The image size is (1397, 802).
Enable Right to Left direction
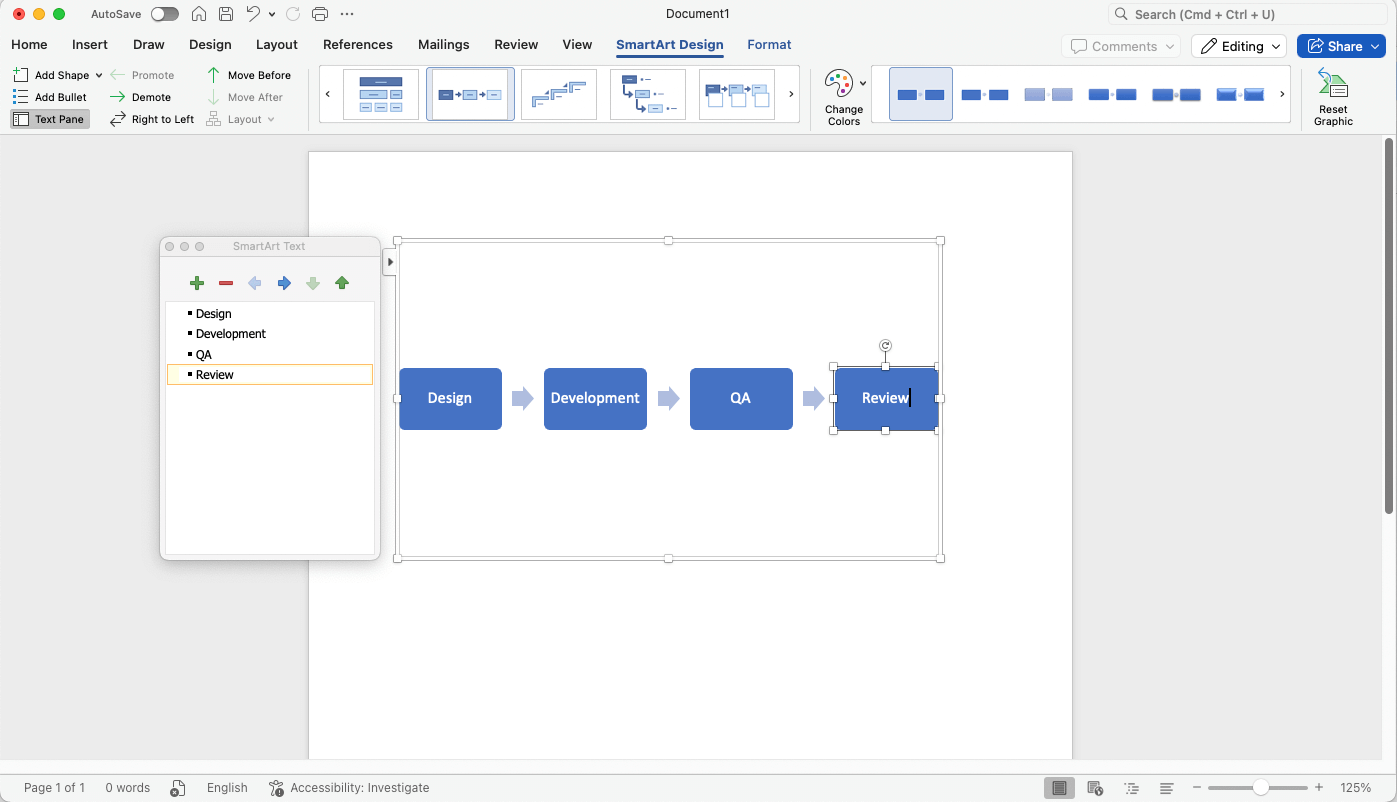click(151, 118)
